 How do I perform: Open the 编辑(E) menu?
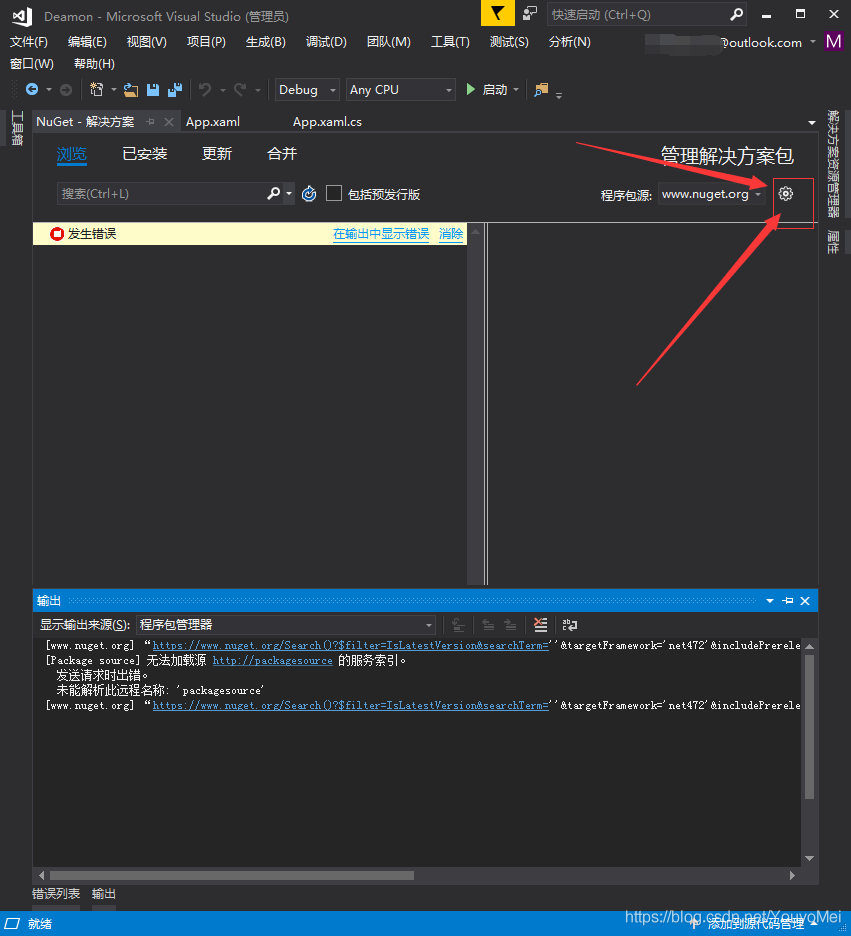point(87,42)
